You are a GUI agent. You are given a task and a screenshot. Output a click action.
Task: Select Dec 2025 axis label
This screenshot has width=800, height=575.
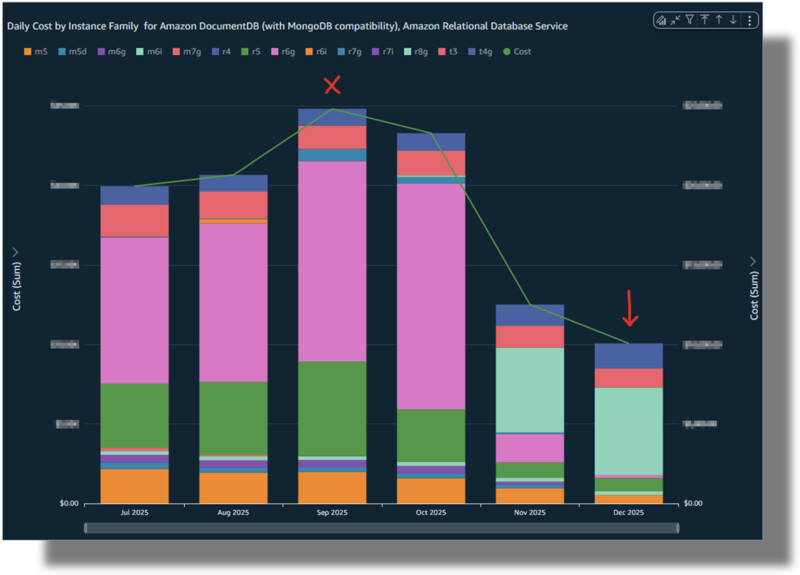coord(629,513)
